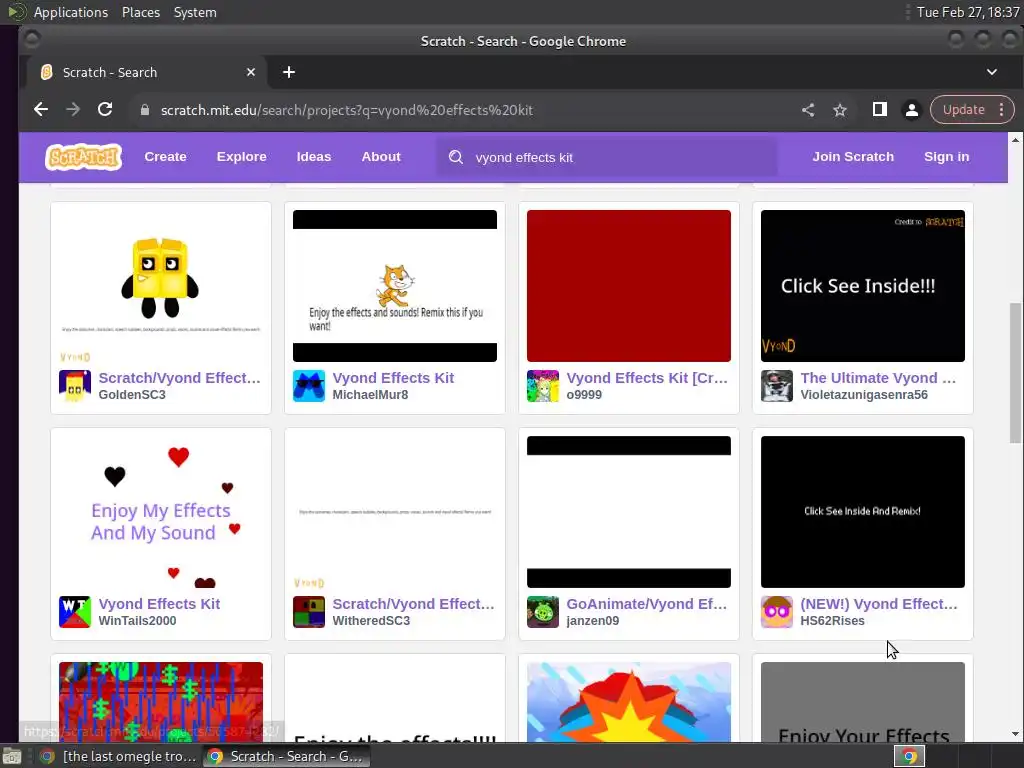Click Sign in link
1024x768 pixels.
947,157
